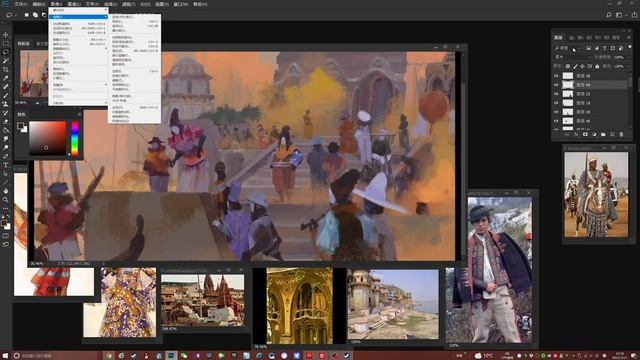Image resolution: width=640 pixels, height=360 pixels.
Task: Open the 文件 (File) menu
Action: tap(20, 4)
